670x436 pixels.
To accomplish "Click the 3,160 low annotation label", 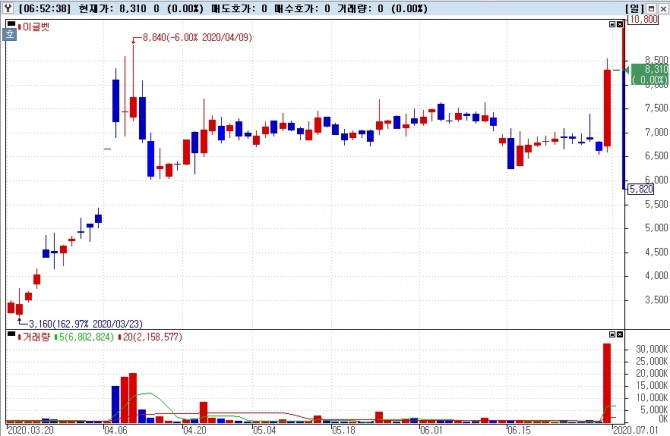I will click(x=85, y=324).
